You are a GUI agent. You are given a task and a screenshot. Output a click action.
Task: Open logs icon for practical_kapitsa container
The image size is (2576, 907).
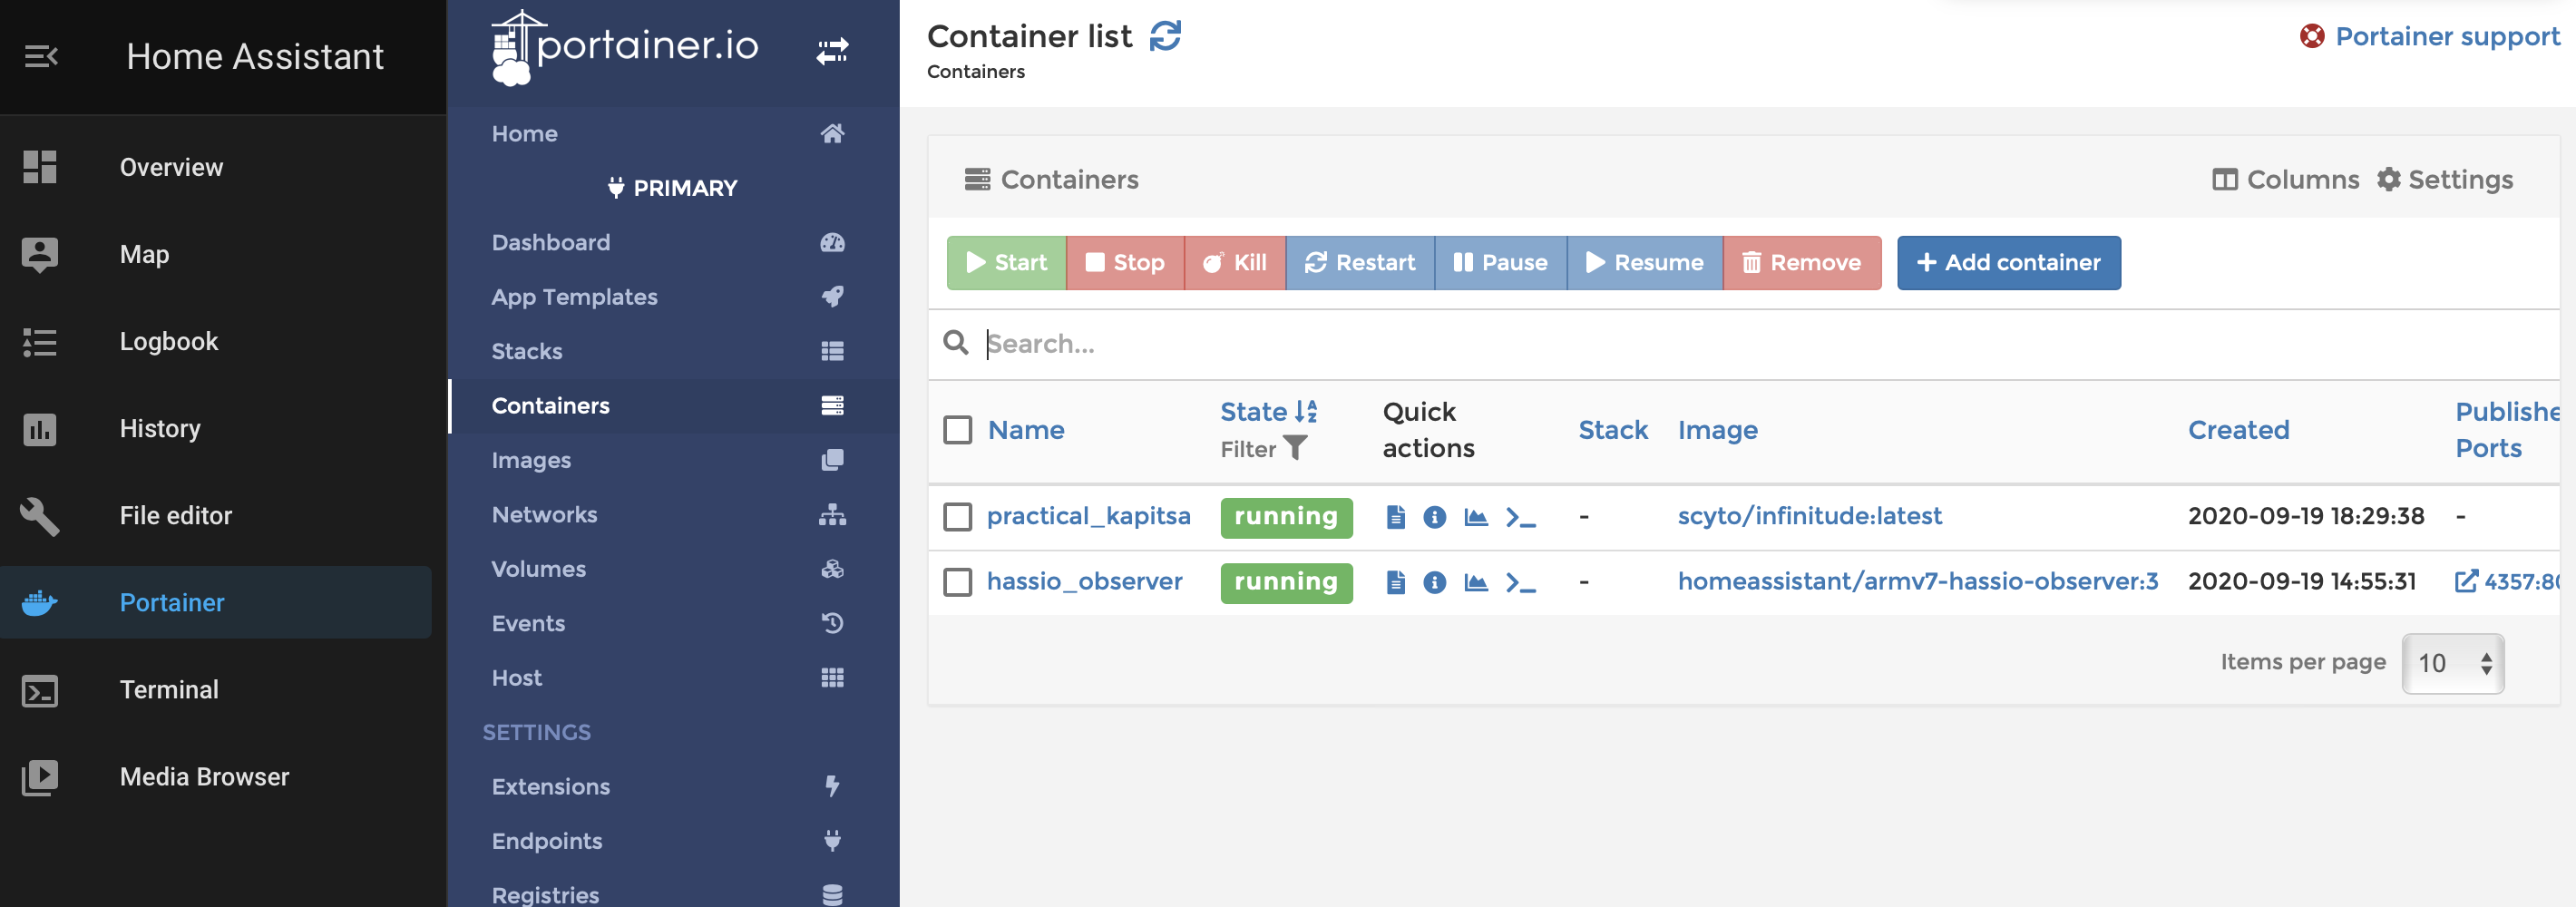[x=1396, y=517]
